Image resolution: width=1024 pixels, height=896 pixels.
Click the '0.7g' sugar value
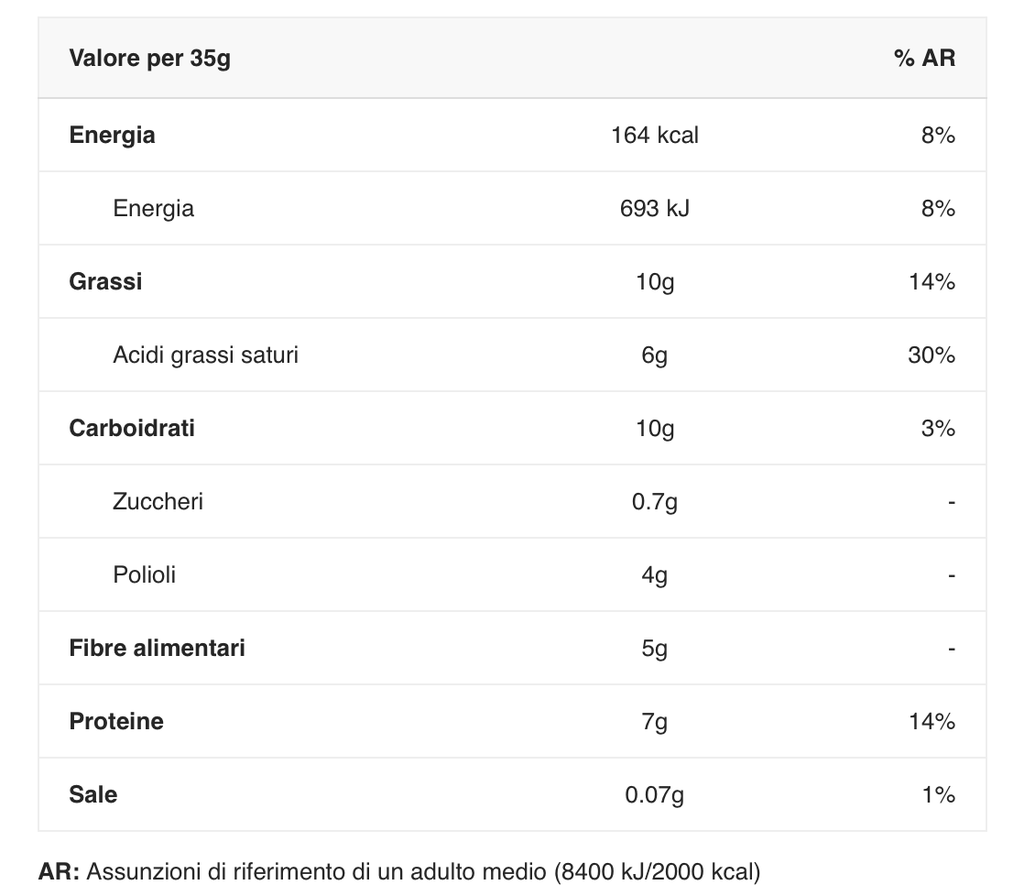click(x=655, y=501)
